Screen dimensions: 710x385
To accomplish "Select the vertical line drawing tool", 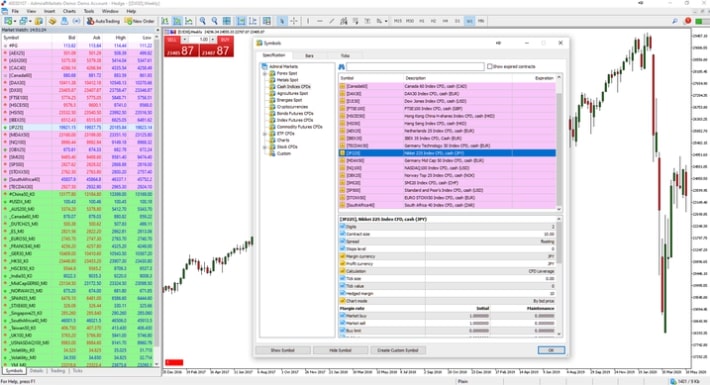I will 308,21.
